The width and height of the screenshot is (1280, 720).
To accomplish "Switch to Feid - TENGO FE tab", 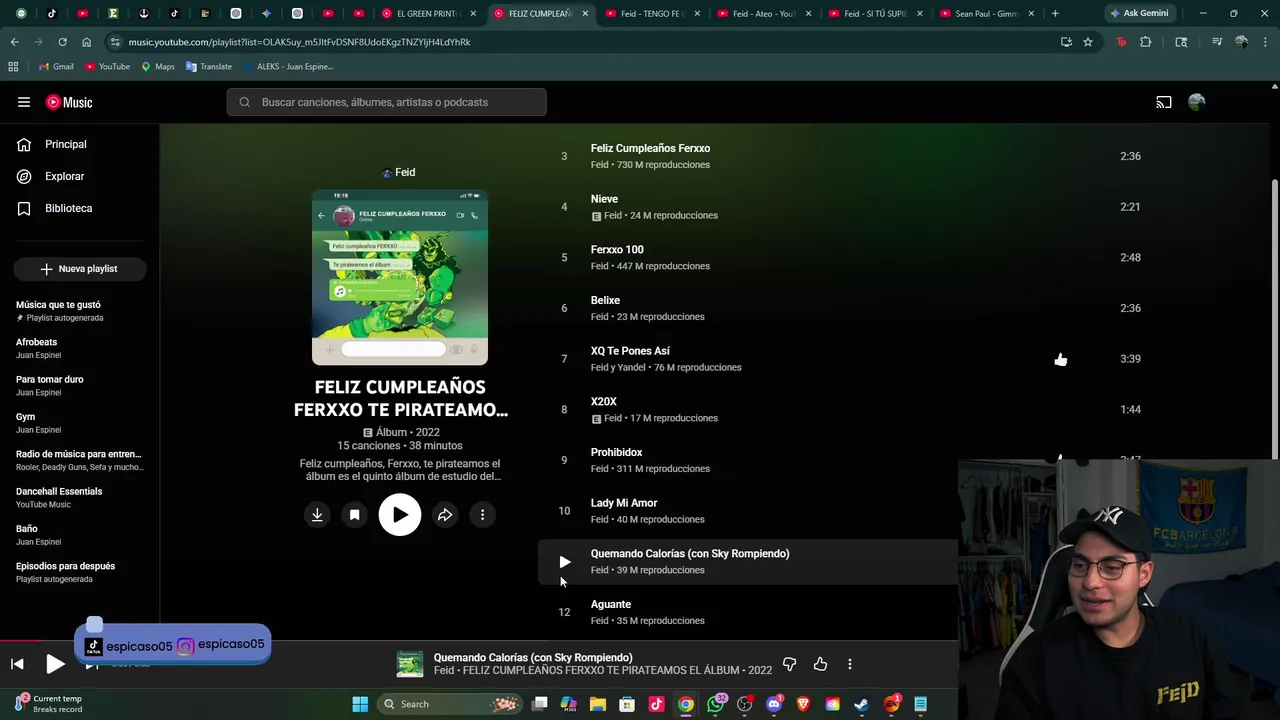I will point(651,14).
